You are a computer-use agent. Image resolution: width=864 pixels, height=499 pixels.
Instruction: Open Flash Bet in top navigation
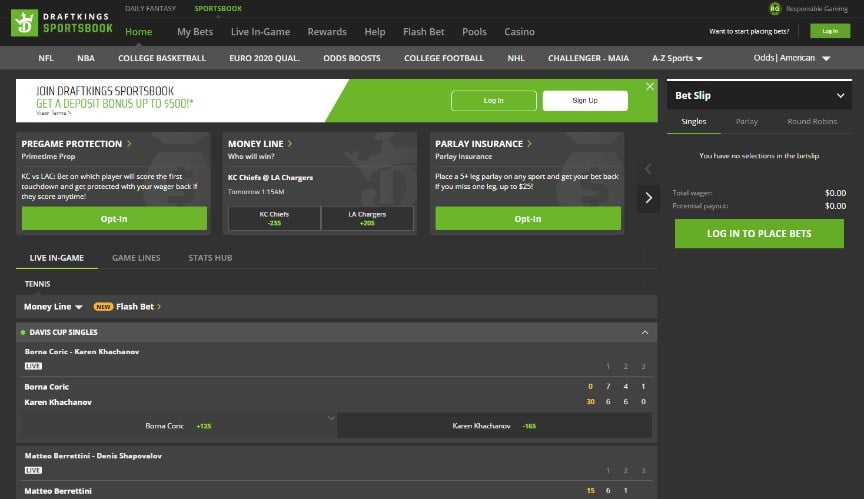424,32
